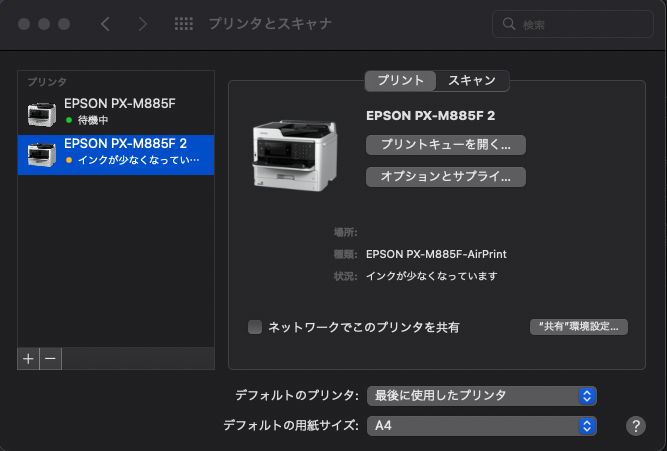
Task: Click status value インクが少なくなっています
Action: pyautogui.click(x=431, y=277)
